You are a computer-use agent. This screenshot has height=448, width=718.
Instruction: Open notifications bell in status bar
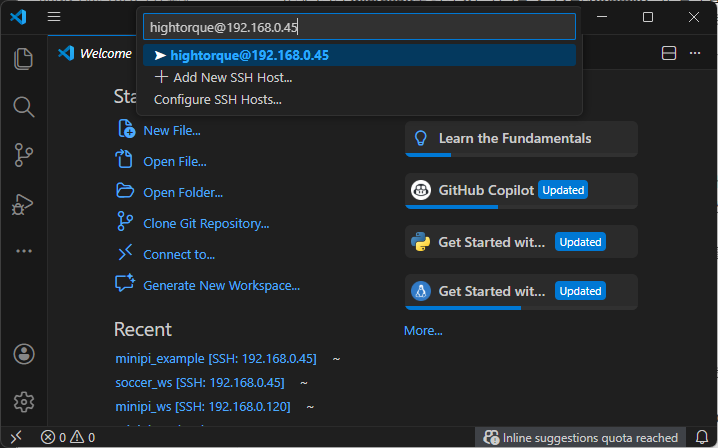(702, 437)
